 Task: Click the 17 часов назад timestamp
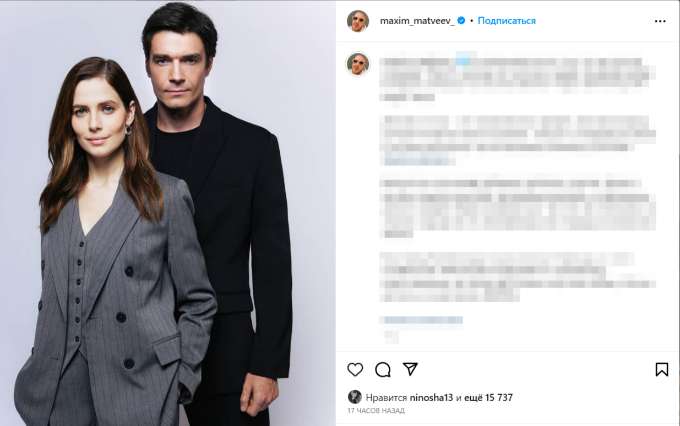tap(376, 410)
